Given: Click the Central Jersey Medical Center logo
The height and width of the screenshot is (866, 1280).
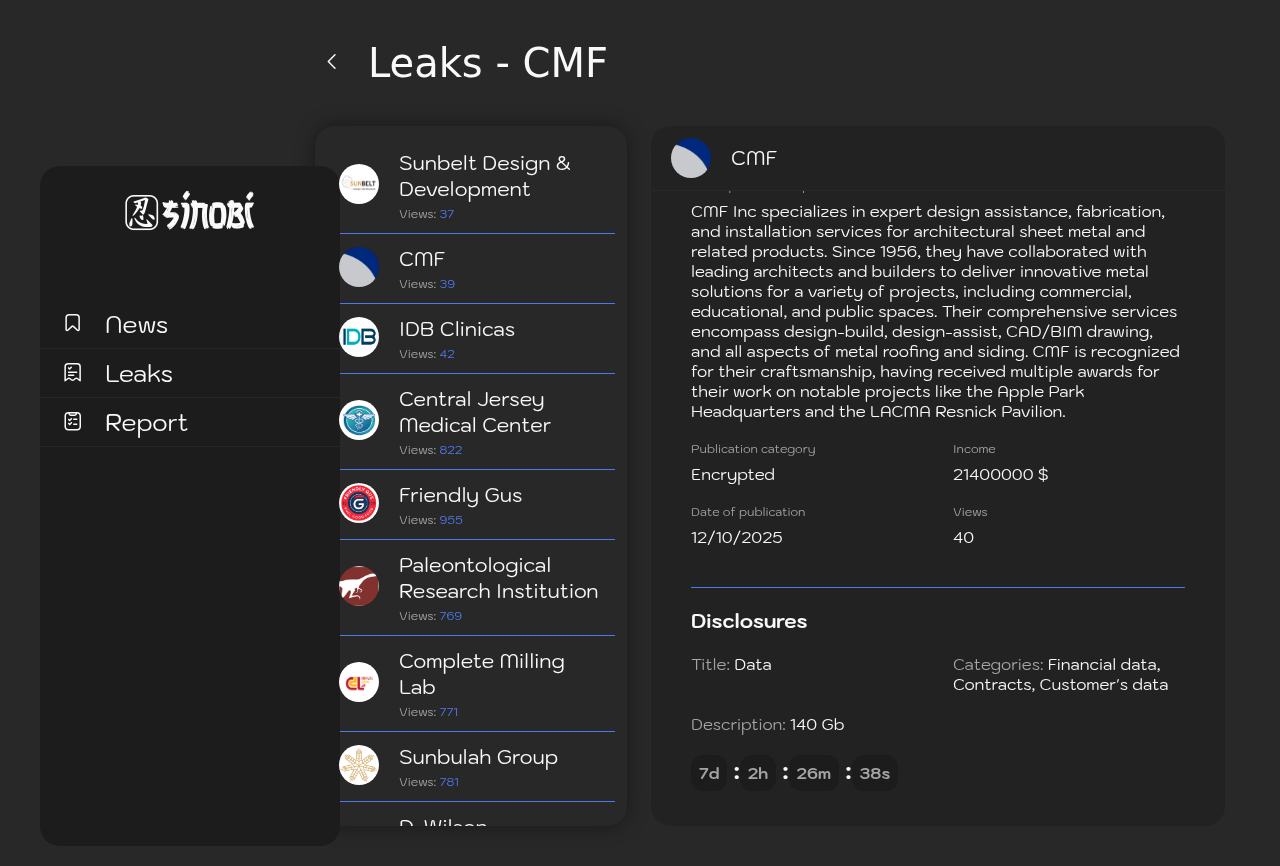Looking at the screenshot, I should pyautogui.click(x=359, y=420).
